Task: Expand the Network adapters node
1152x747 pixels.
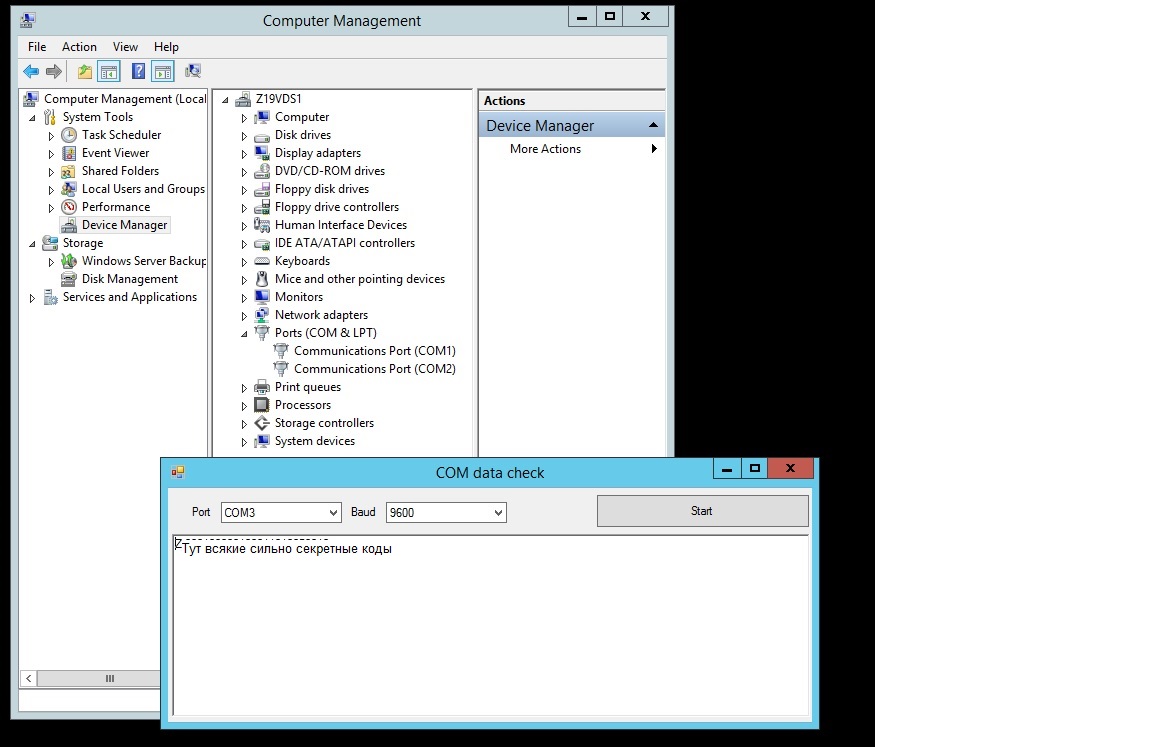Action: coord(244,316)
